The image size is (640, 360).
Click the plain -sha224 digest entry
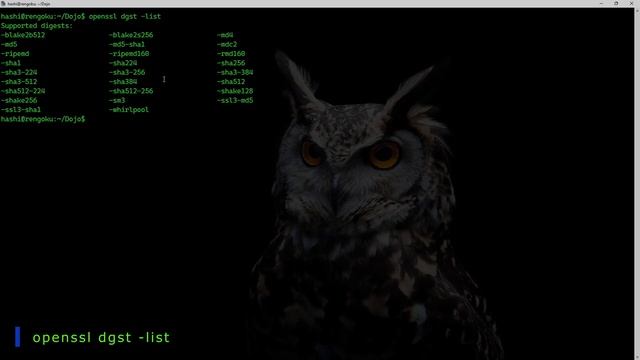(x=123, y=63)
